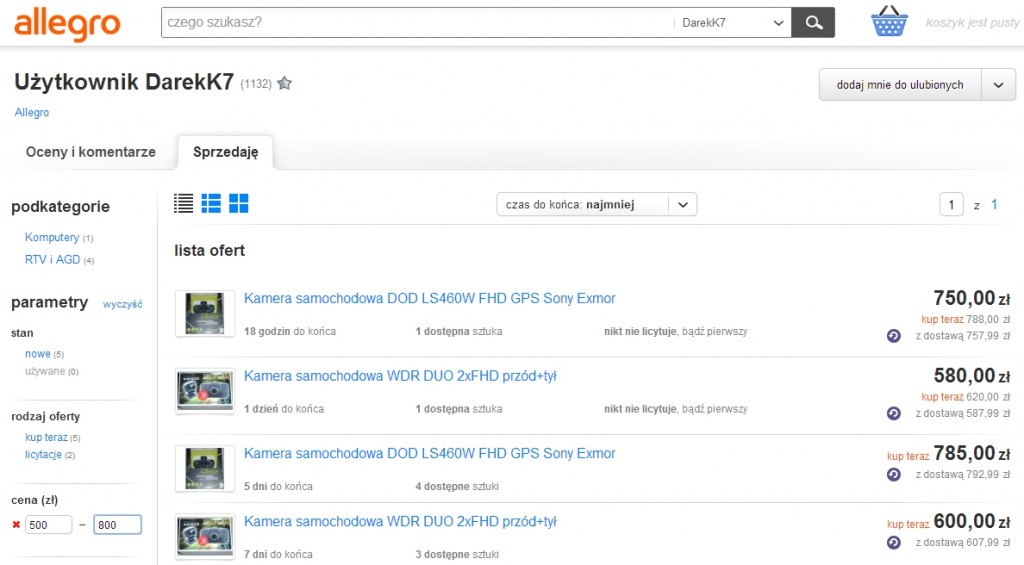Screen dimensions: 1024x565
Task: Click the 580,00 zł price
Action: pyautogui.click(x=972, y=376)
